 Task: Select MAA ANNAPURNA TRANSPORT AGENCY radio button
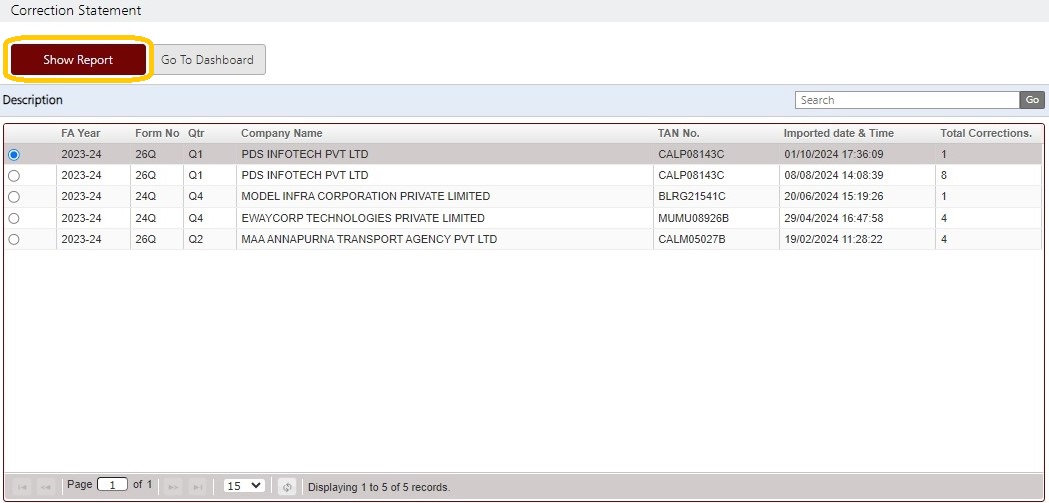(x=14, y=239)
